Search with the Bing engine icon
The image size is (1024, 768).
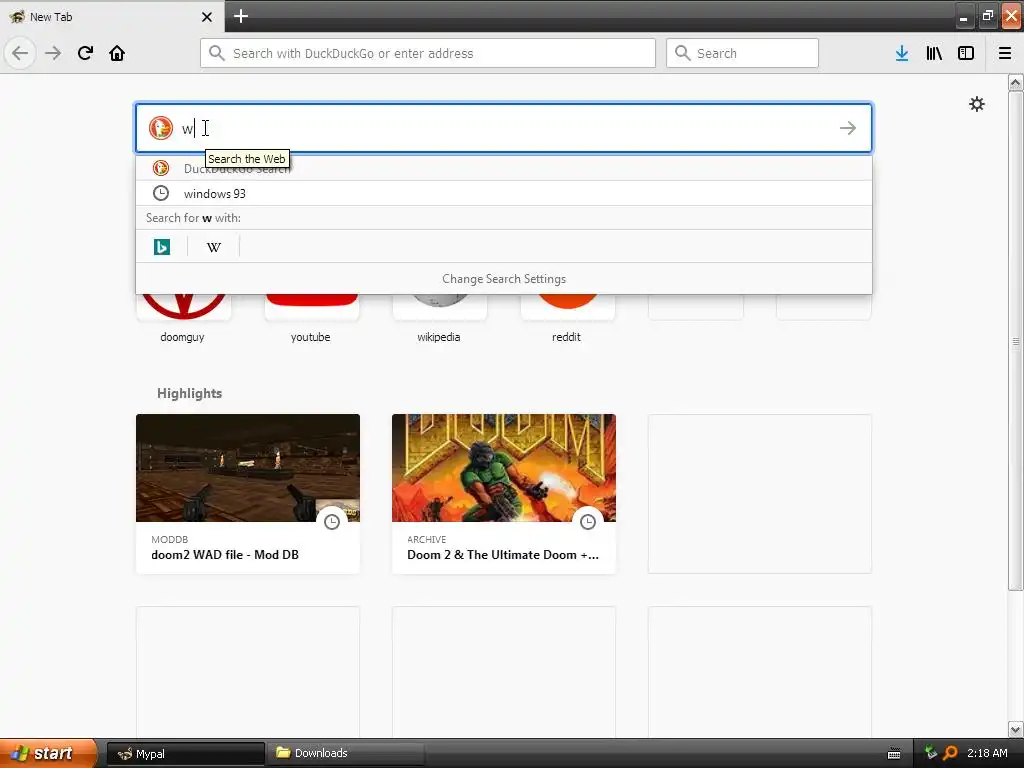pyautogui.click(x=162, y=247)
